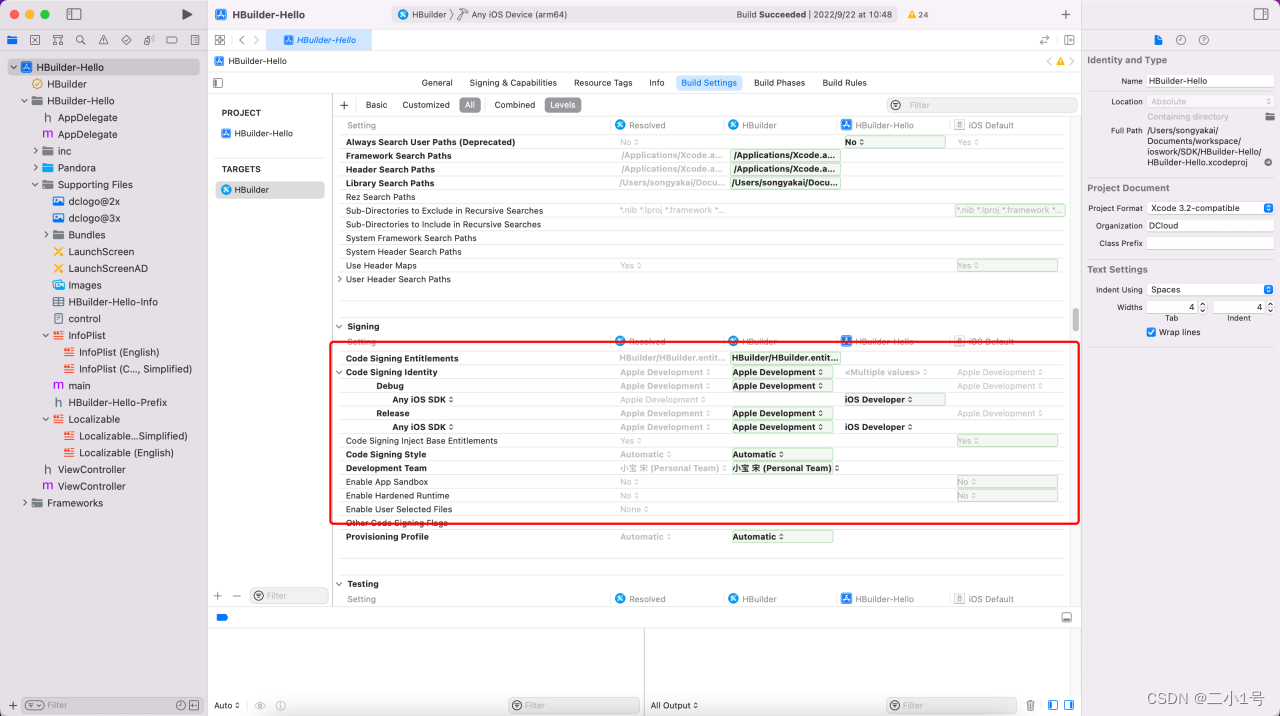Increment the Tab width stepper
1280x716 pixels.
[x=1203, y=304]
